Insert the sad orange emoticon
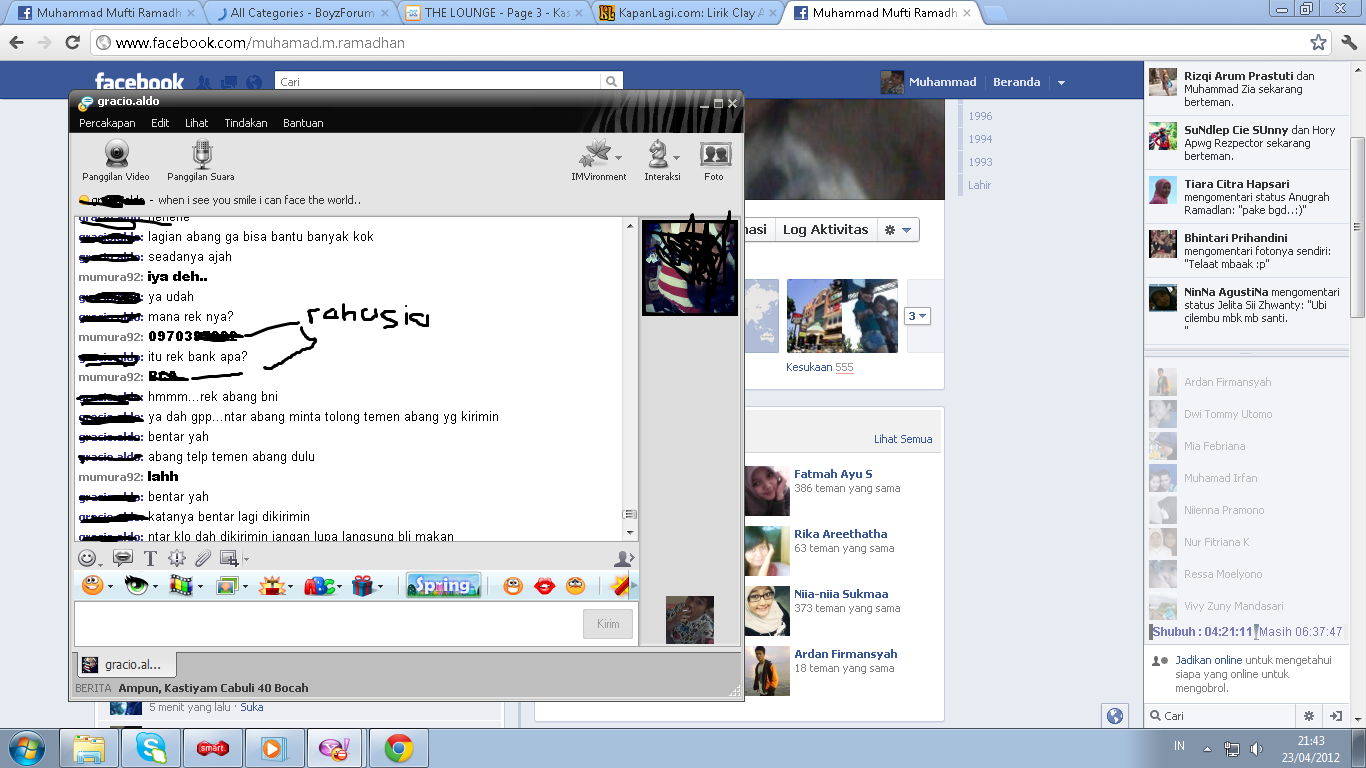Image resolution: width=1366 pixels, height=768 pixels. pyautogui.click(x=575, y=585)
